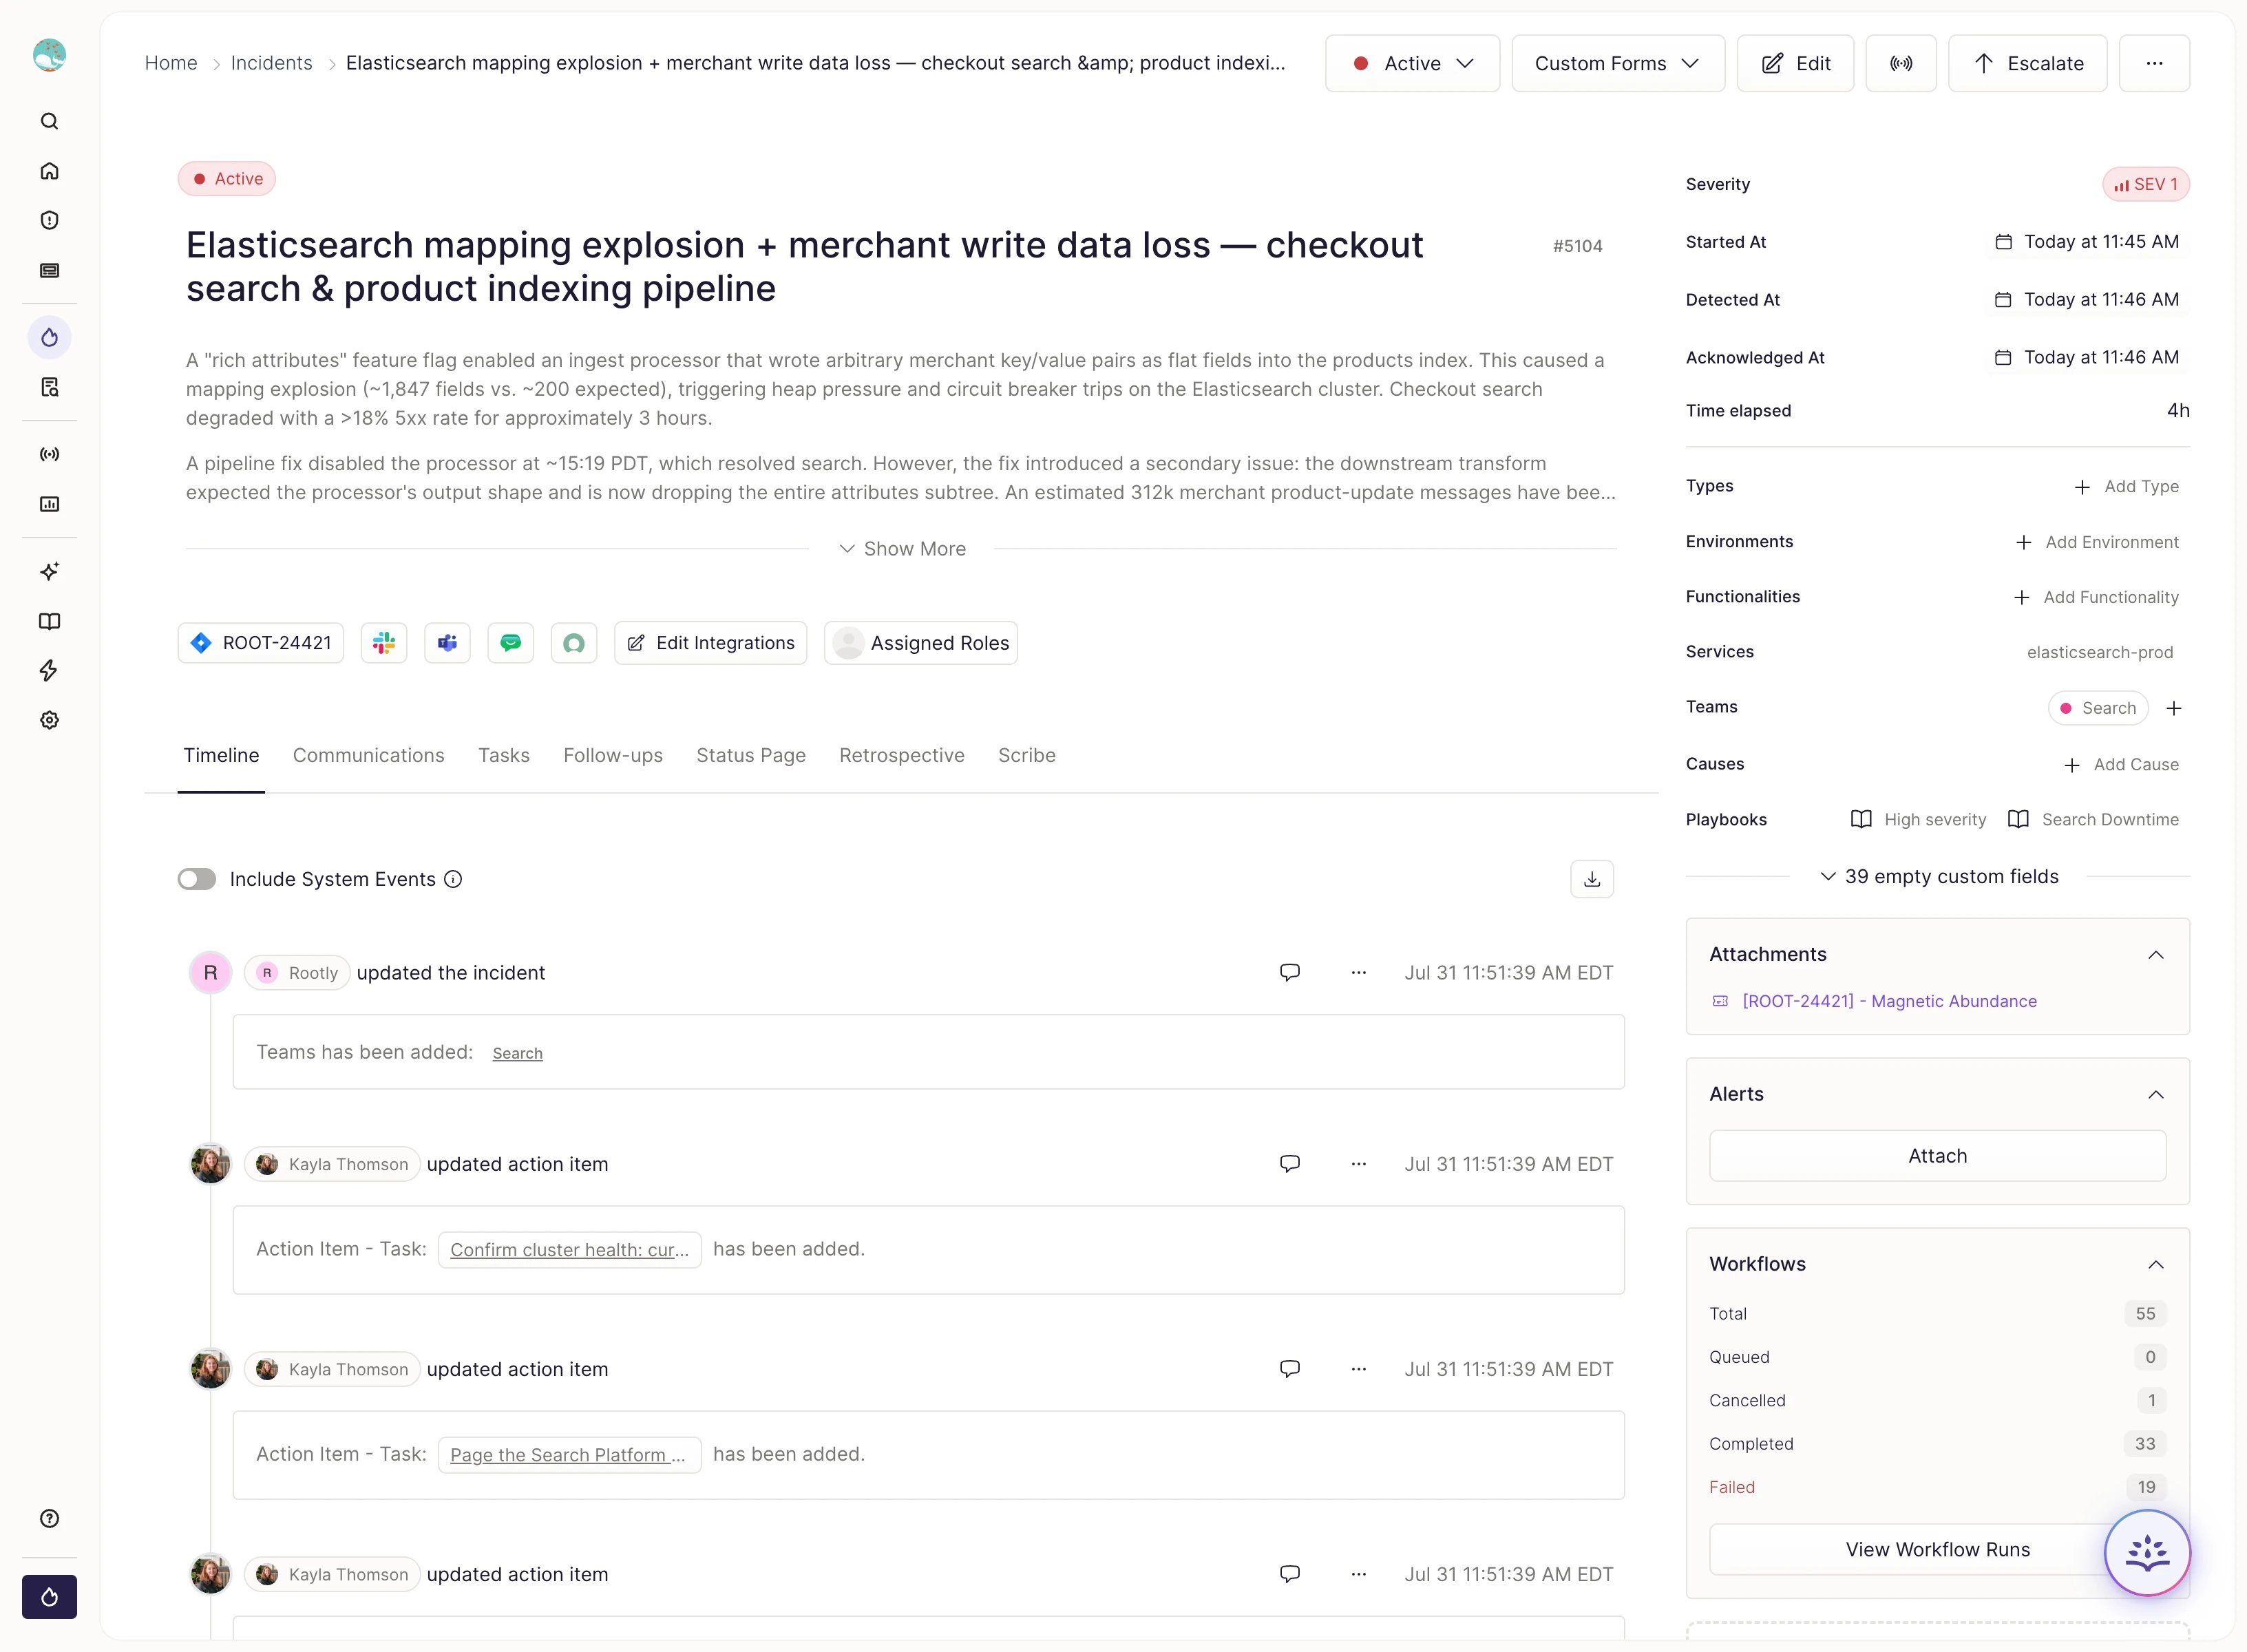
Task: Open the alerts shield icon in sidebar
Action: coord(49,220)
